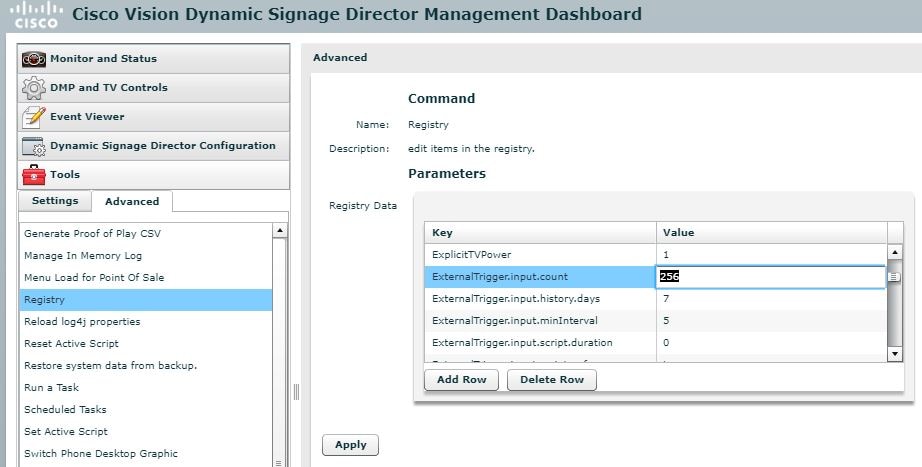Image resolution: width=922 pixels, height=467 pixels.
Task: Select Run a Task command
Action: coord(146,388)
